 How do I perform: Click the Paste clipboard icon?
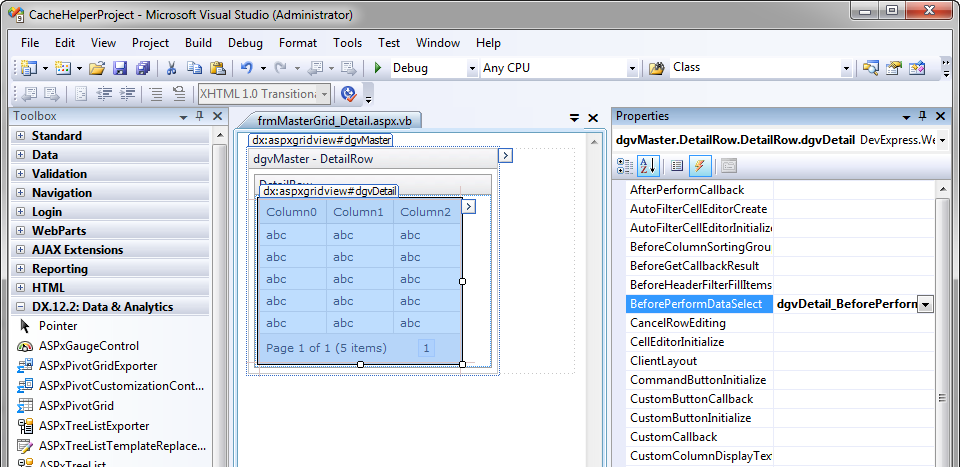[217, 68]
